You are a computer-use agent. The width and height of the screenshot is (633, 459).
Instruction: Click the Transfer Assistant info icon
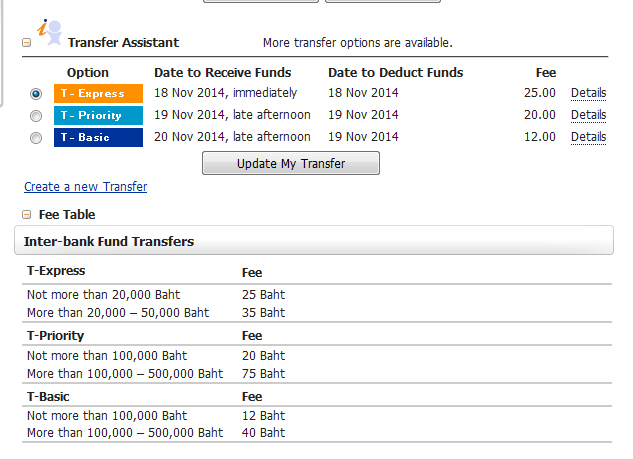click(x=50, y=32)
